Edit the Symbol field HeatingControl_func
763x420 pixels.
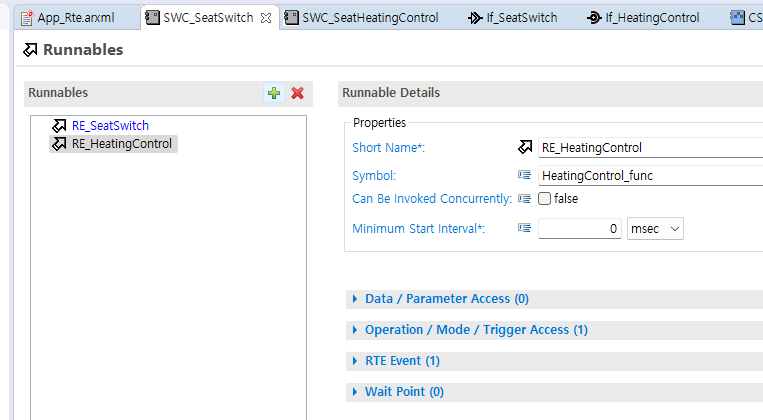click(650, 176)
